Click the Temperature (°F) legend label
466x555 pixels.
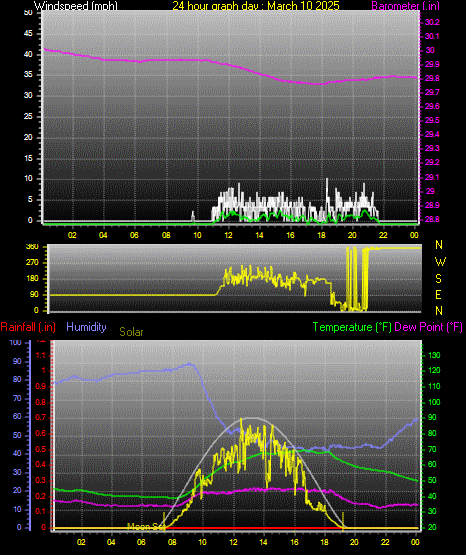(352, 327)
